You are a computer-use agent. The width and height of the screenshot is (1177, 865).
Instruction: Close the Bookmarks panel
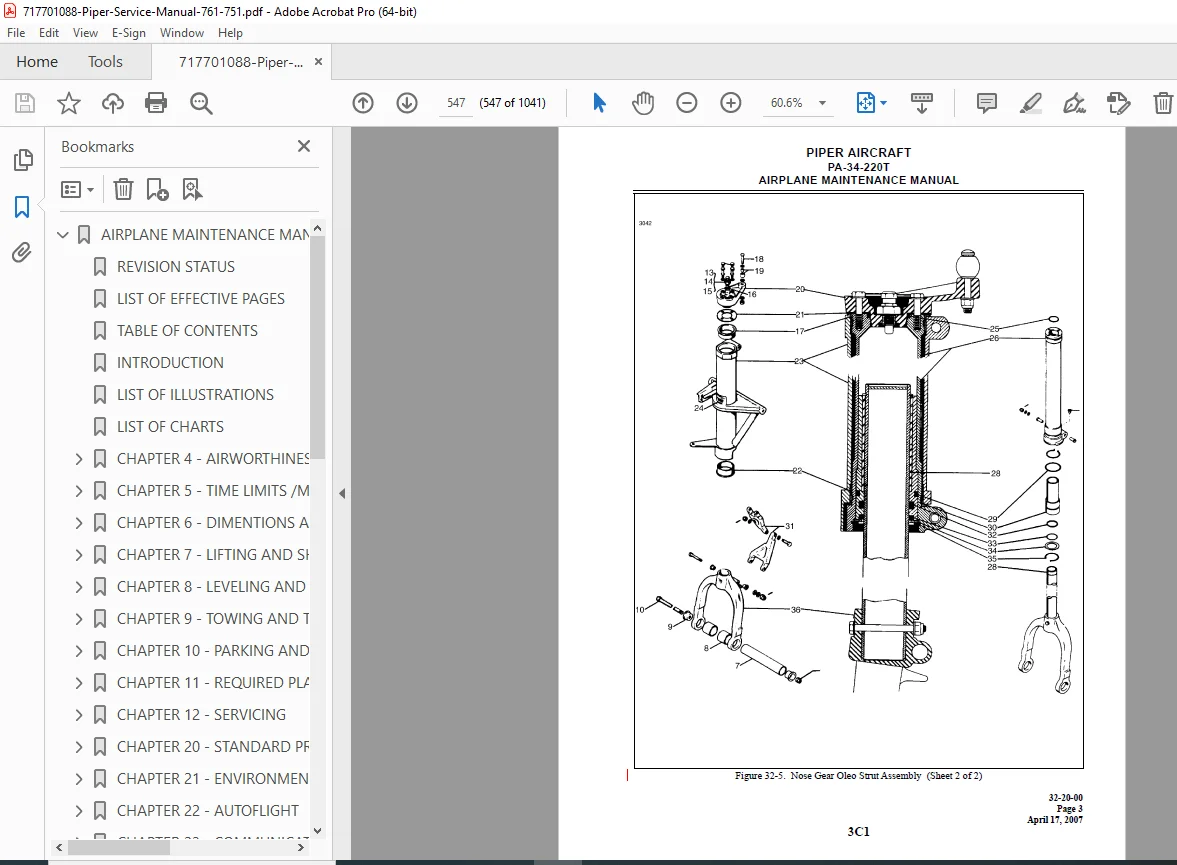click(x=304, y=146)
